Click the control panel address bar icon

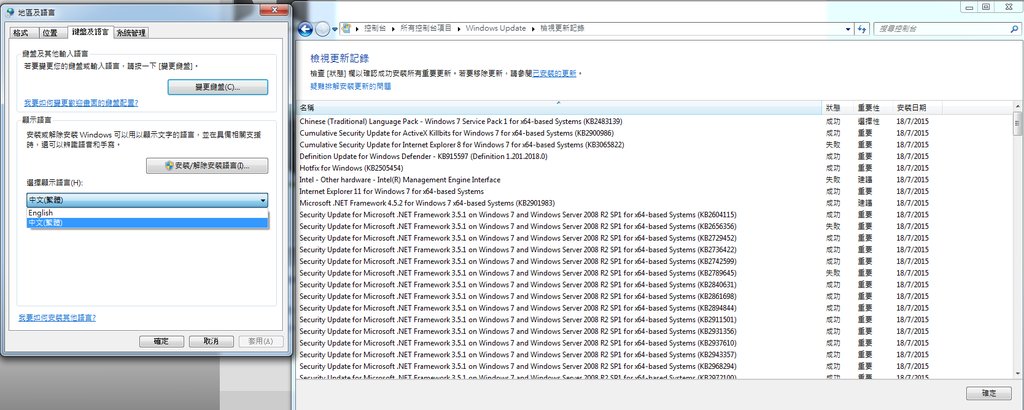347,29
